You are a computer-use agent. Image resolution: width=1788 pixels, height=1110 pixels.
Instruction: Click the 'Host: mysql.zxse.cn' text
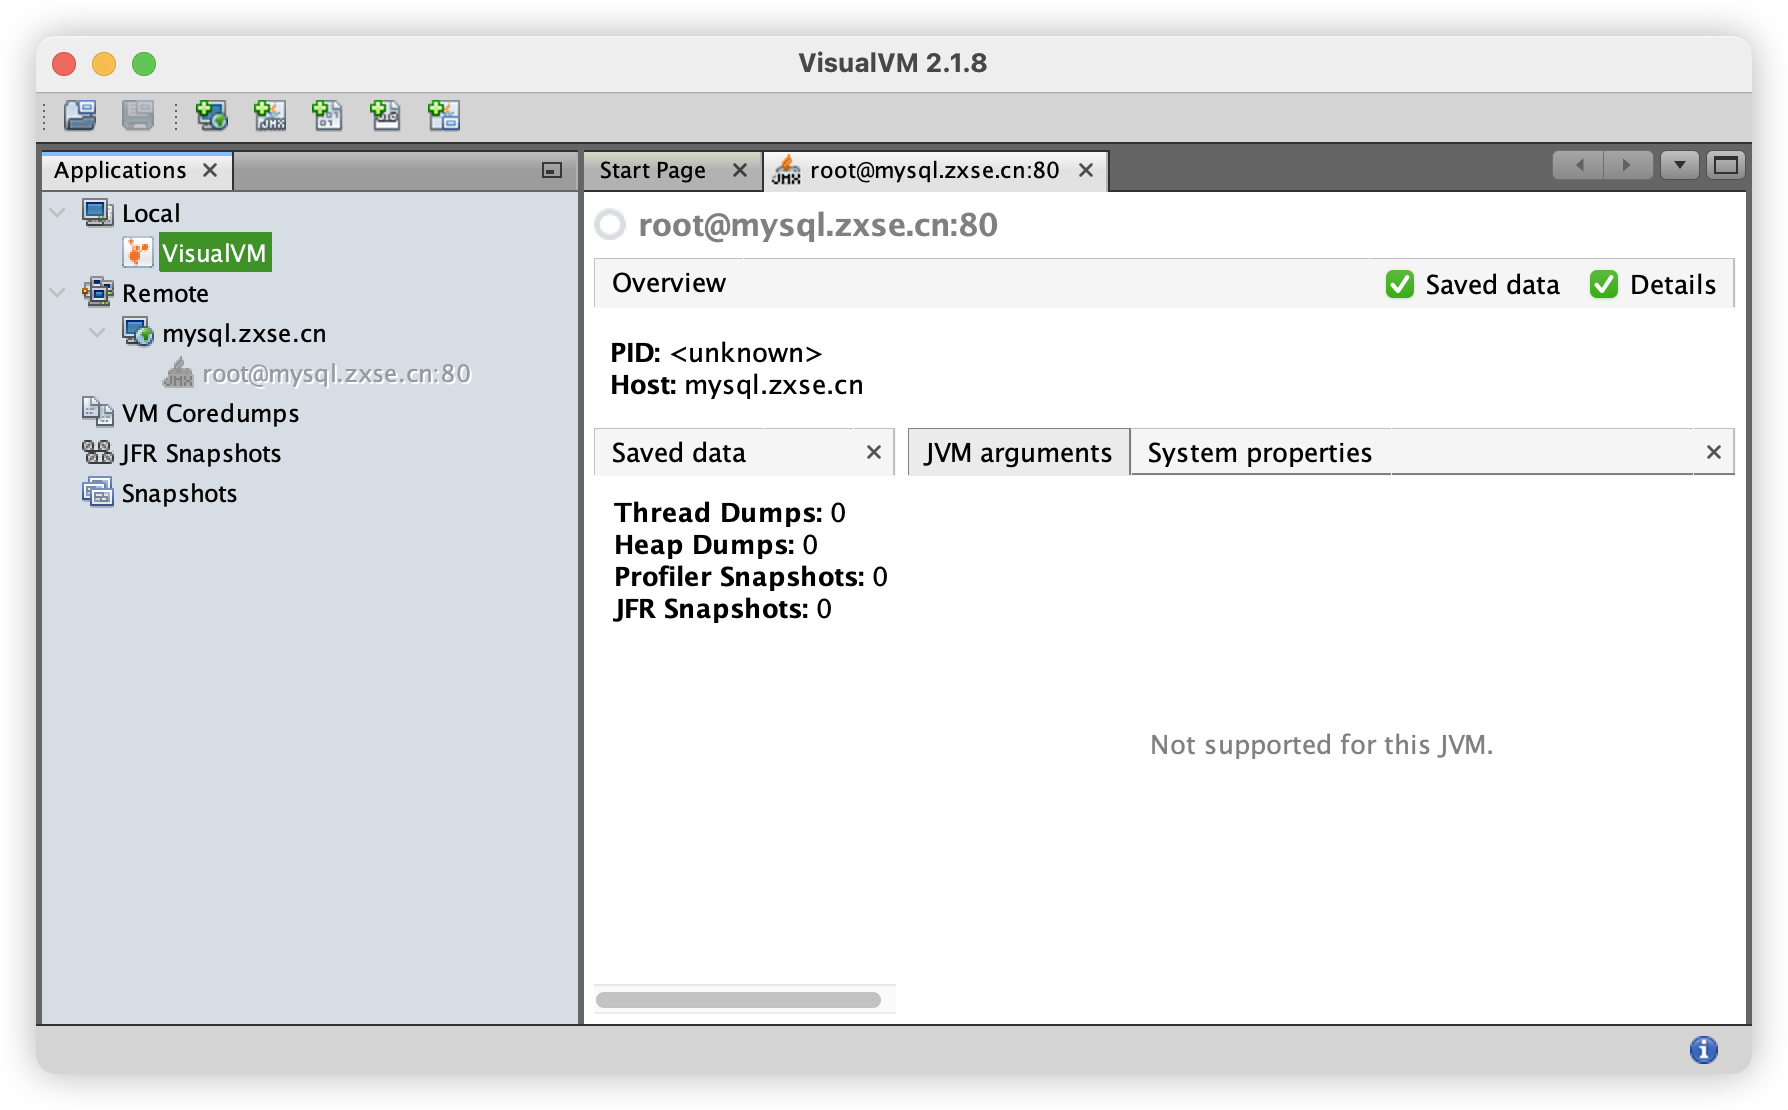click(737, 385)
